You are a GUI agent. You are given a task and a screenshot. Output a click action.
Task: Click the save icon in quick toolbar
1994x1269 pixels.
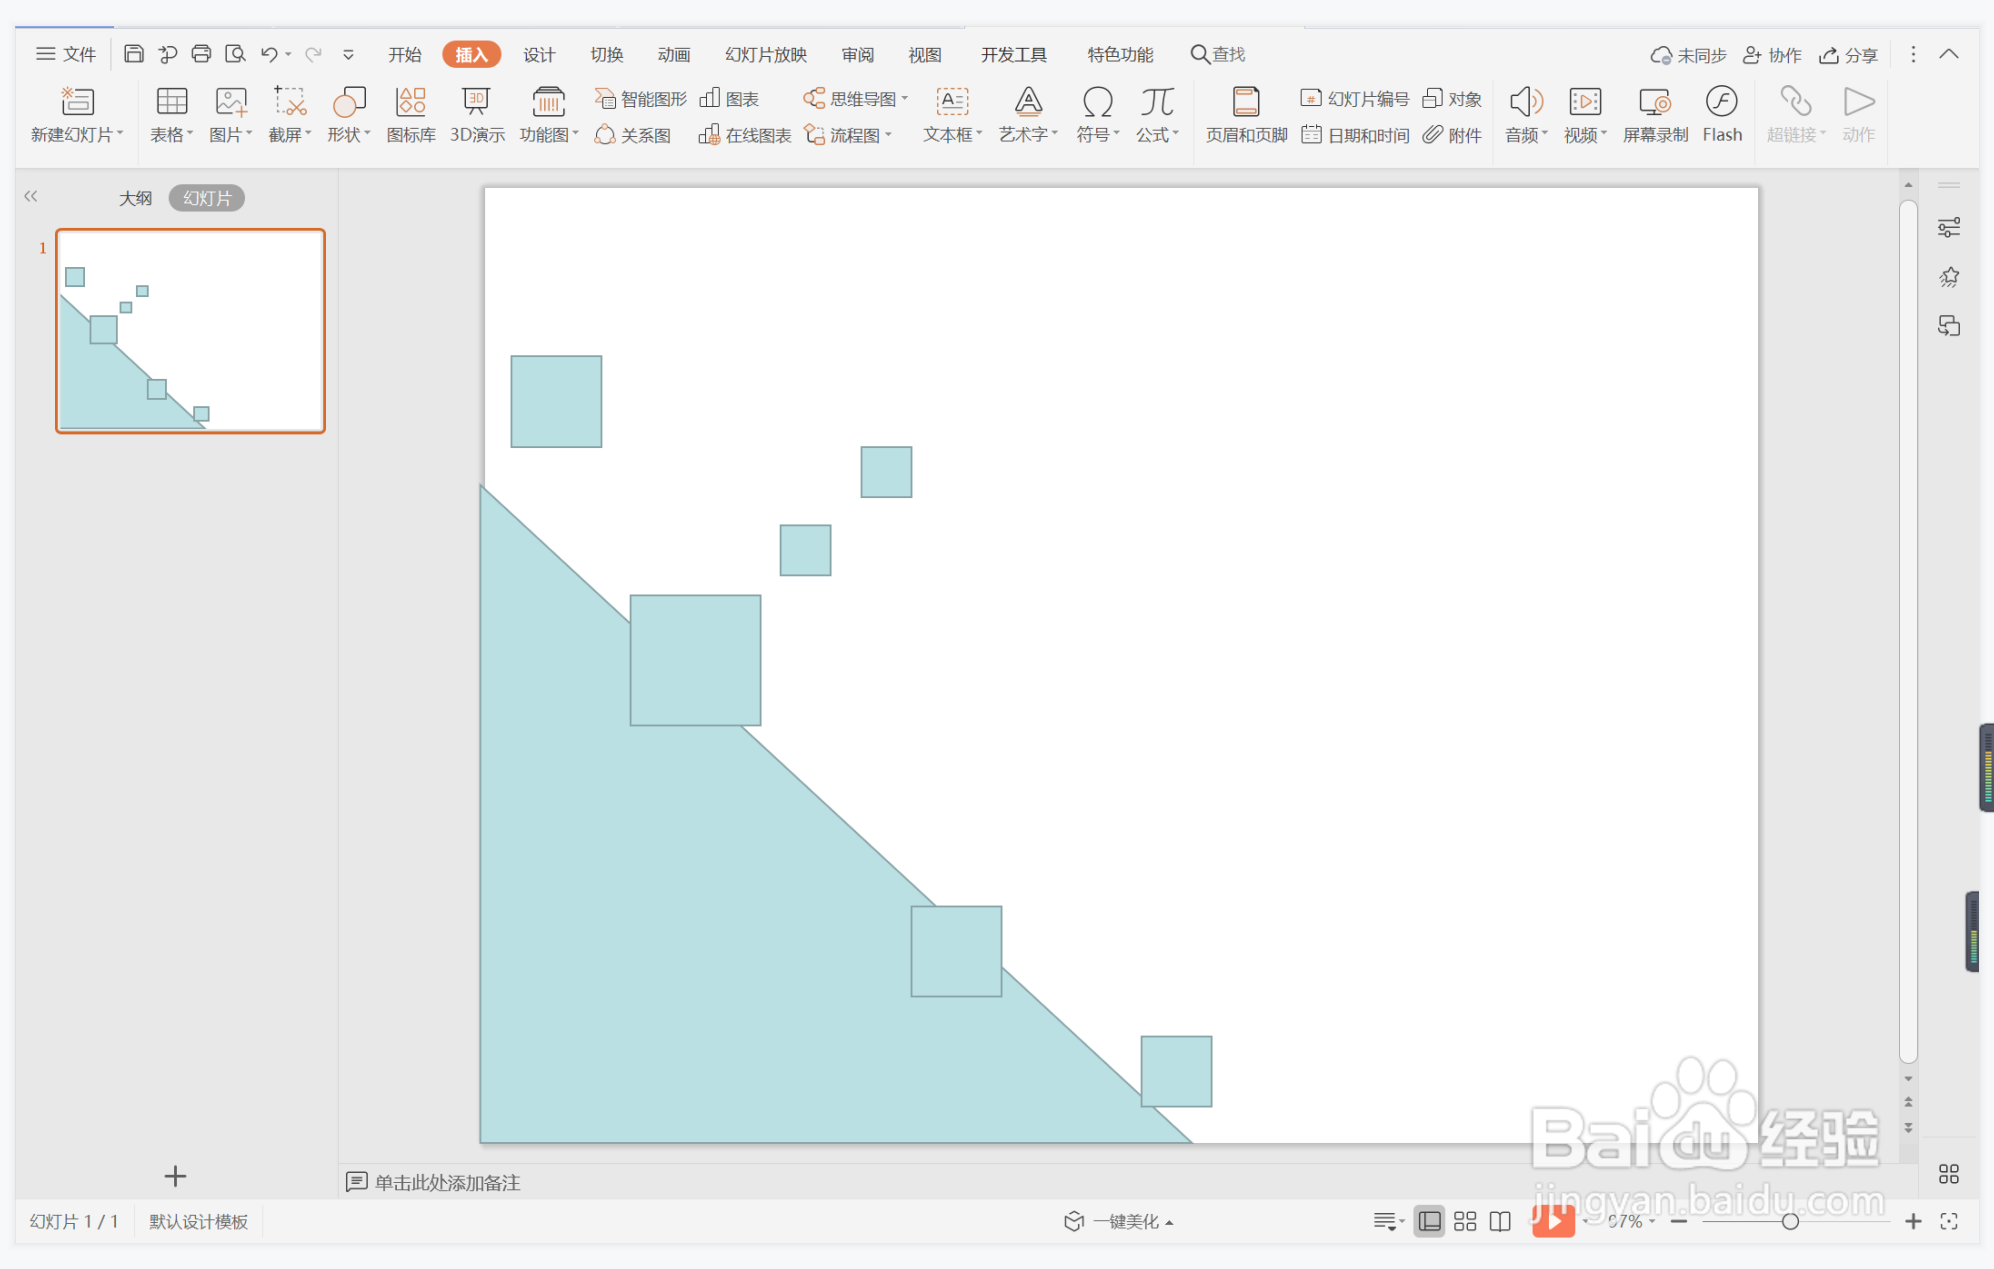pyautogui.click(x=133, y=54)
